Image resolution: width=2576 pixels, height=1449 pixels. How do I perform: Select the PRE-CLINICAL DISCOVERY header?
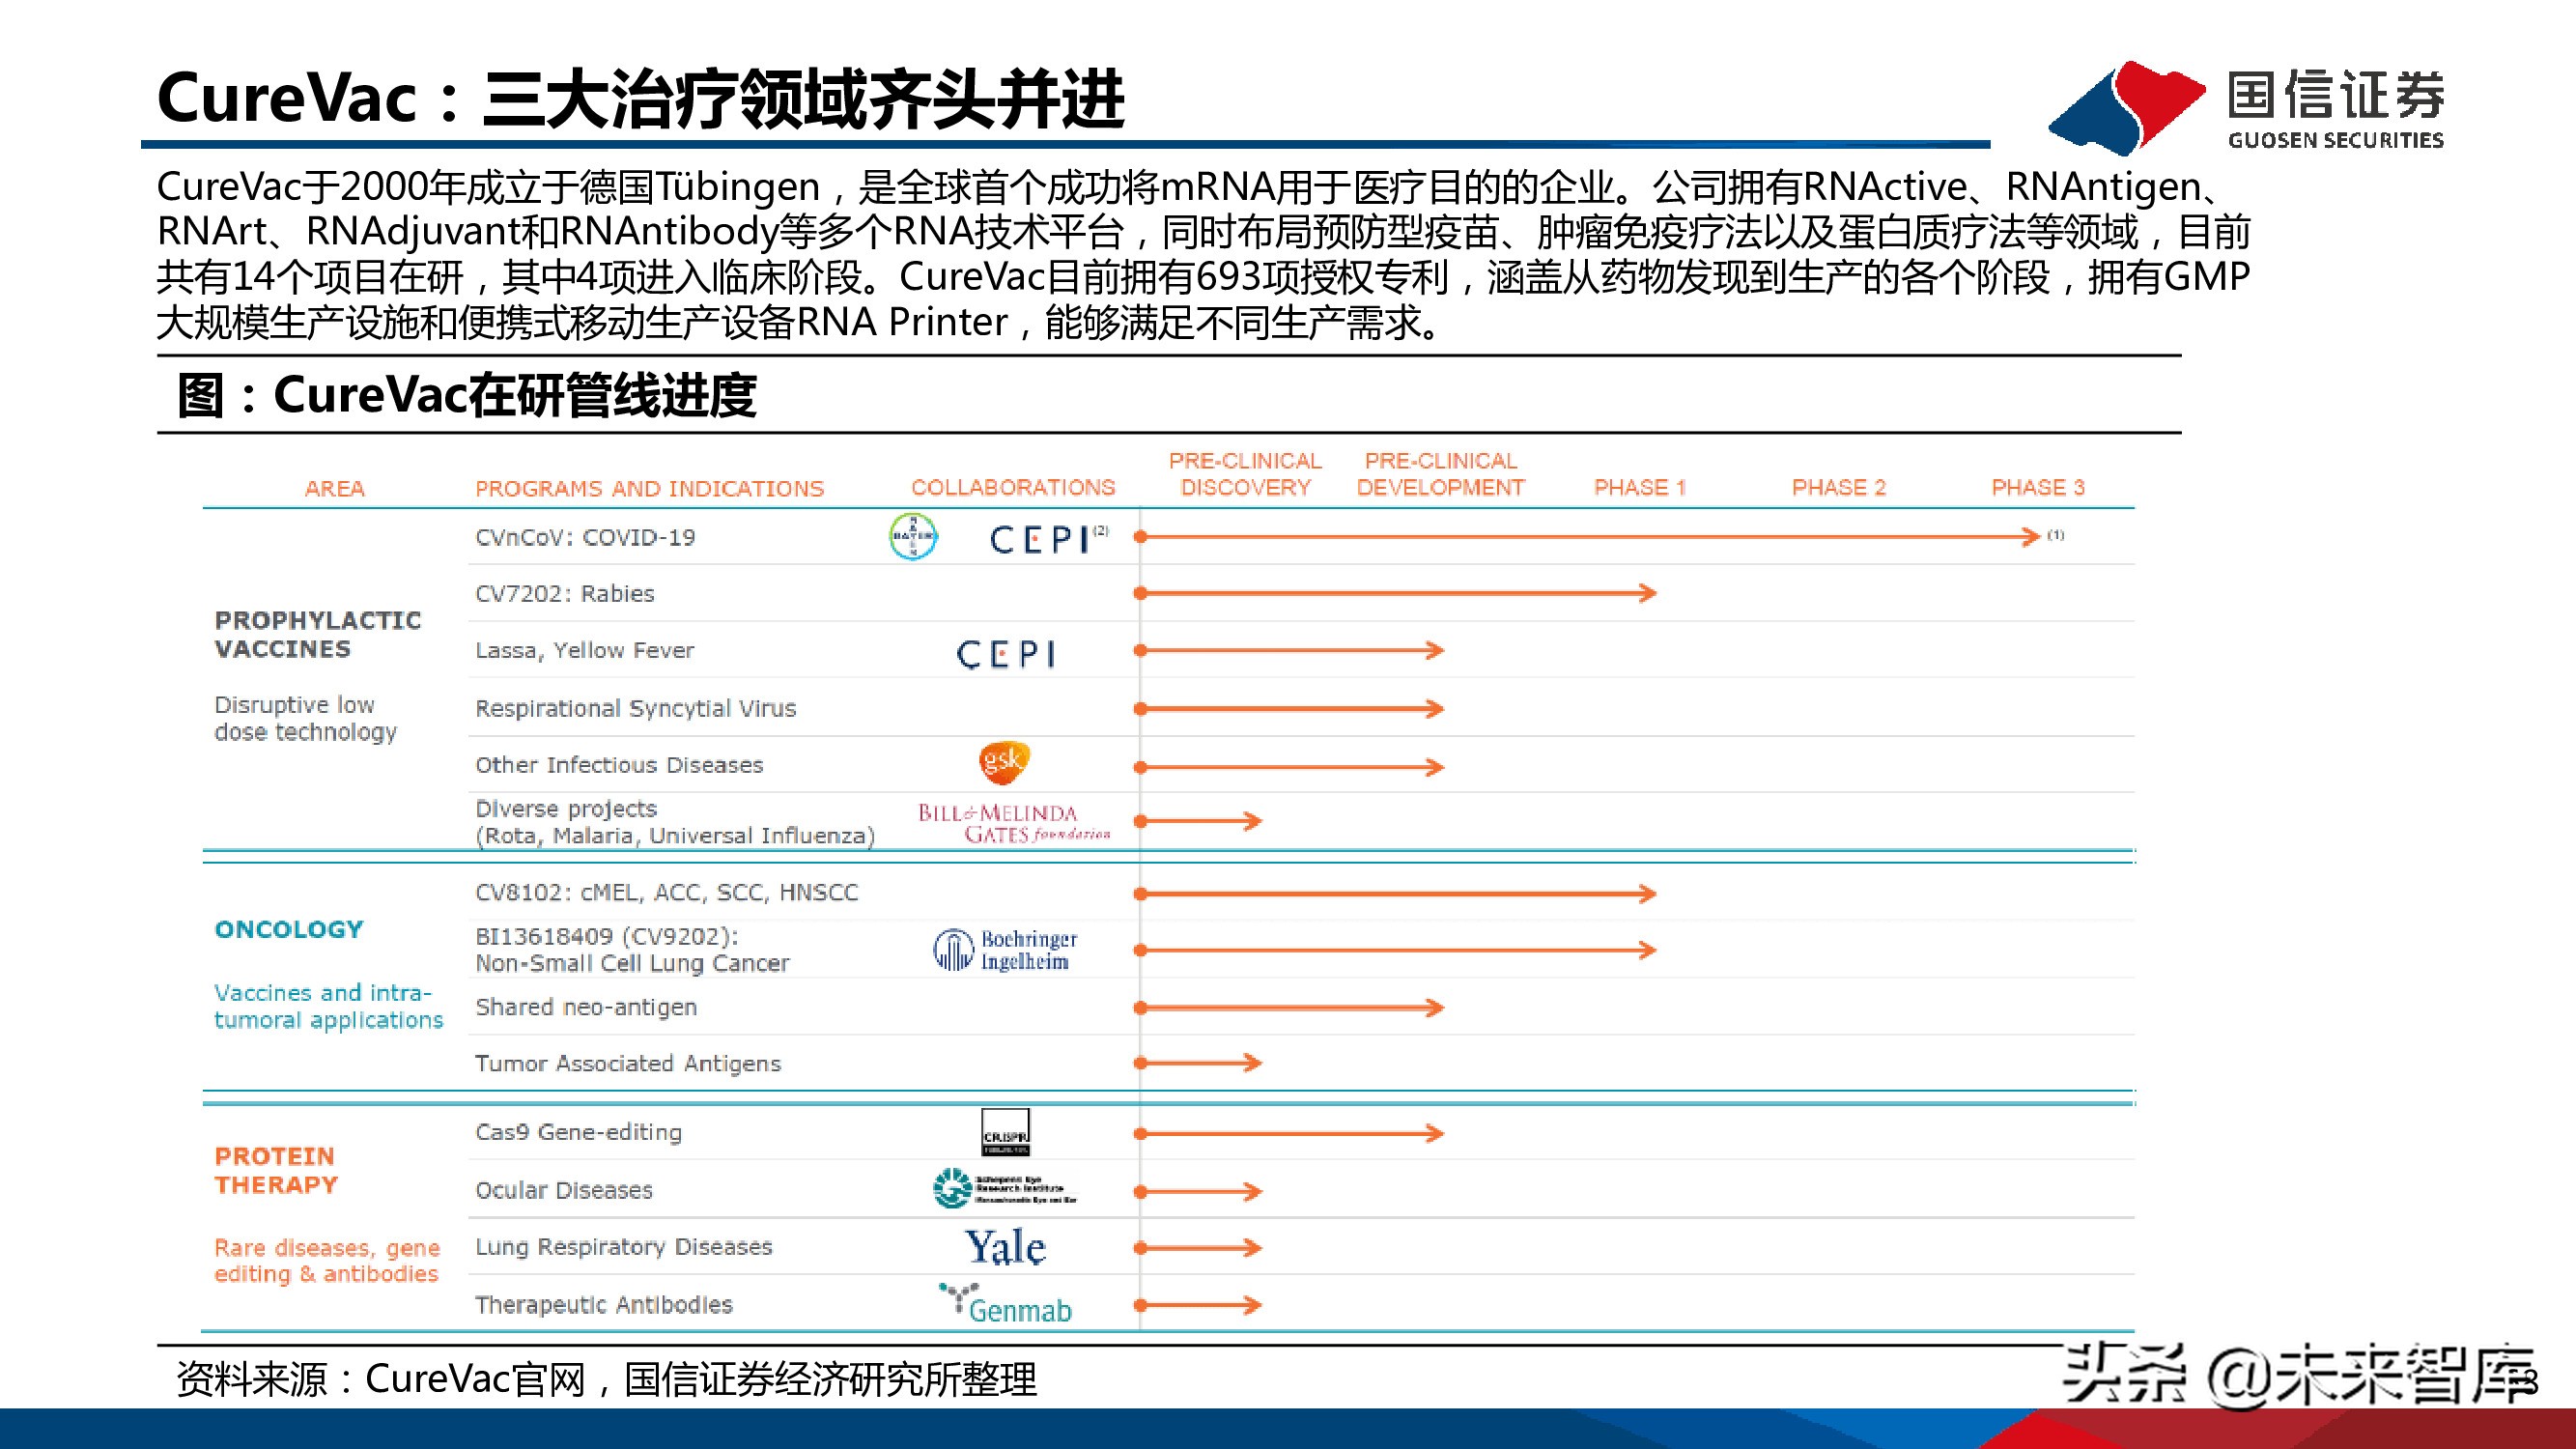point(1245,474)
